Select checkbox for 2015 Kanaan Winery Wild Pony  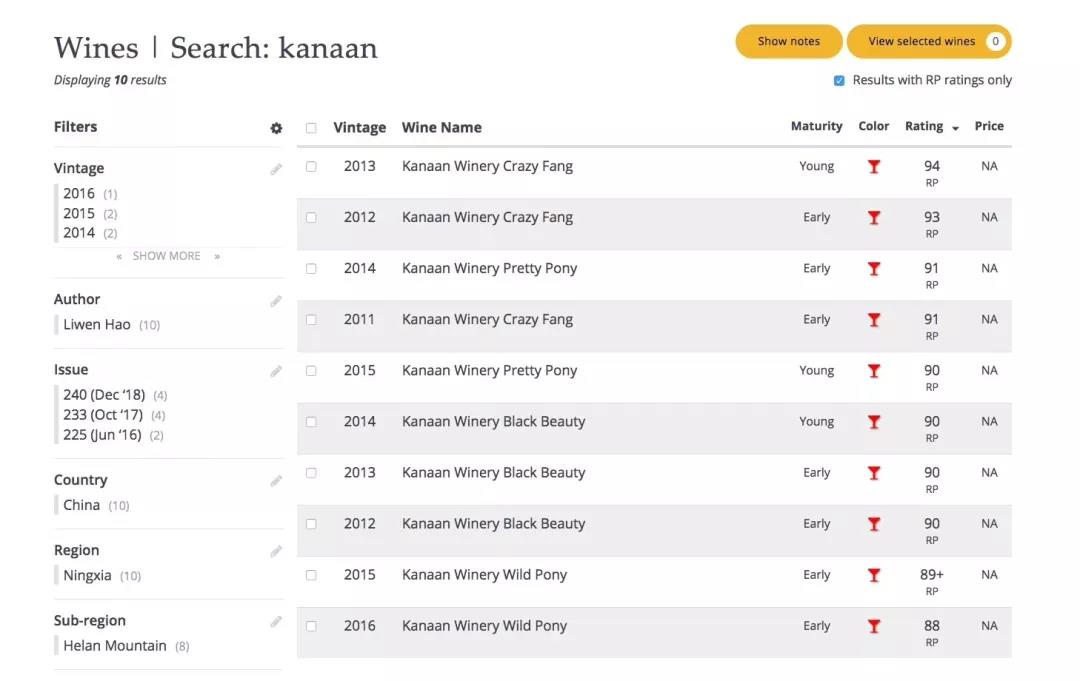tap(311, 575)
